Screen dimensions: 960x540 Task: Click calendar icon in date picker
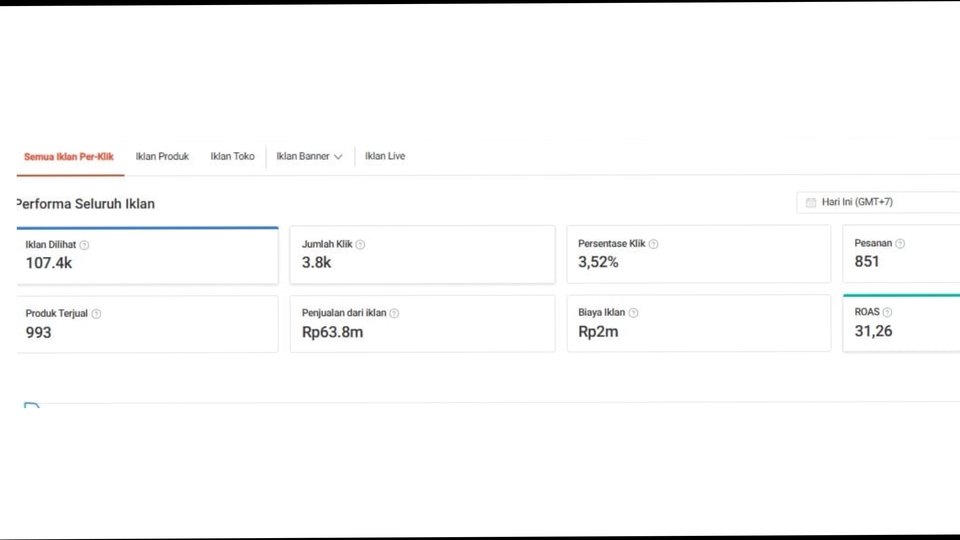coord(811,203)
